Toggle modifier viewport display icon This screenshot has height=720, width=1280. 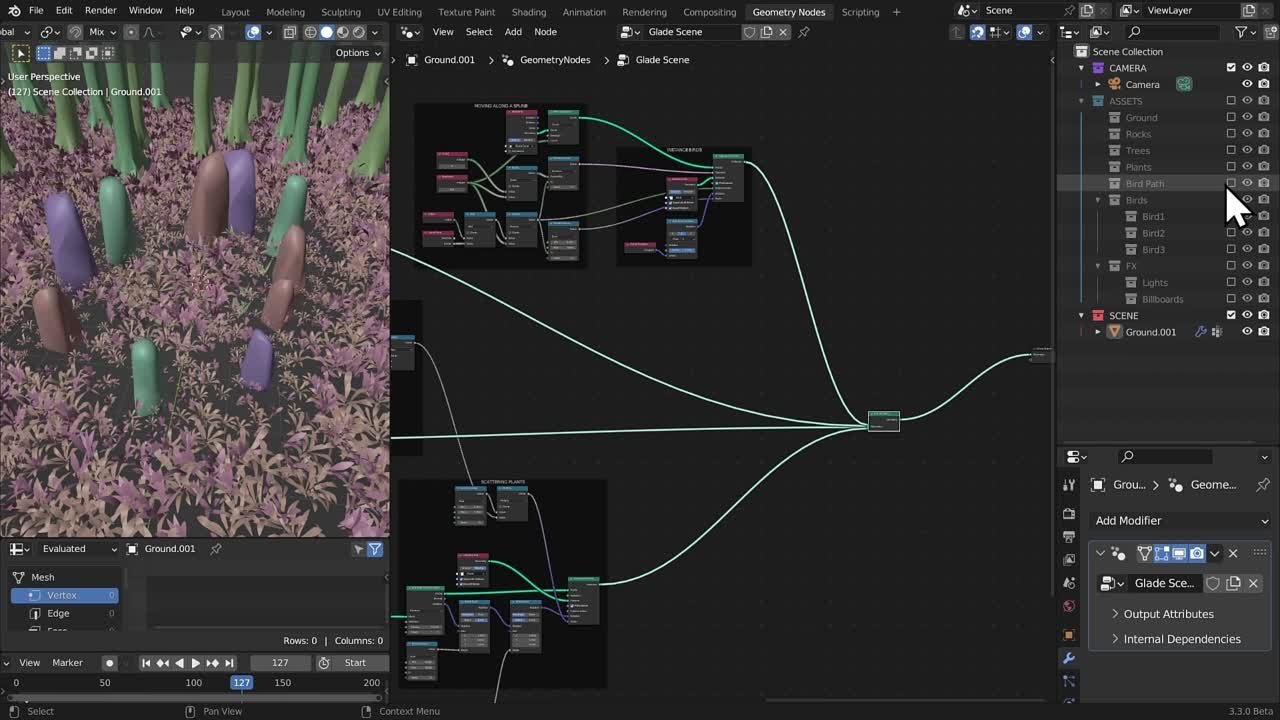1179,553
